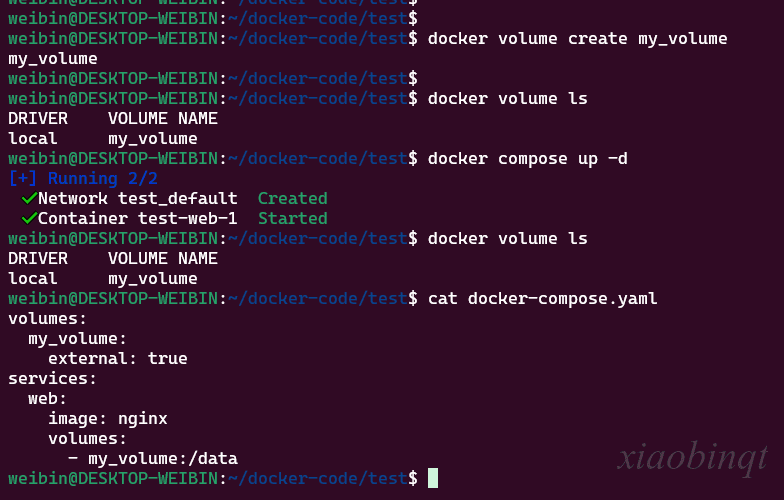Click the "image: nginx" line
Viewport: 784px width, 500px height.
[107, 419]
